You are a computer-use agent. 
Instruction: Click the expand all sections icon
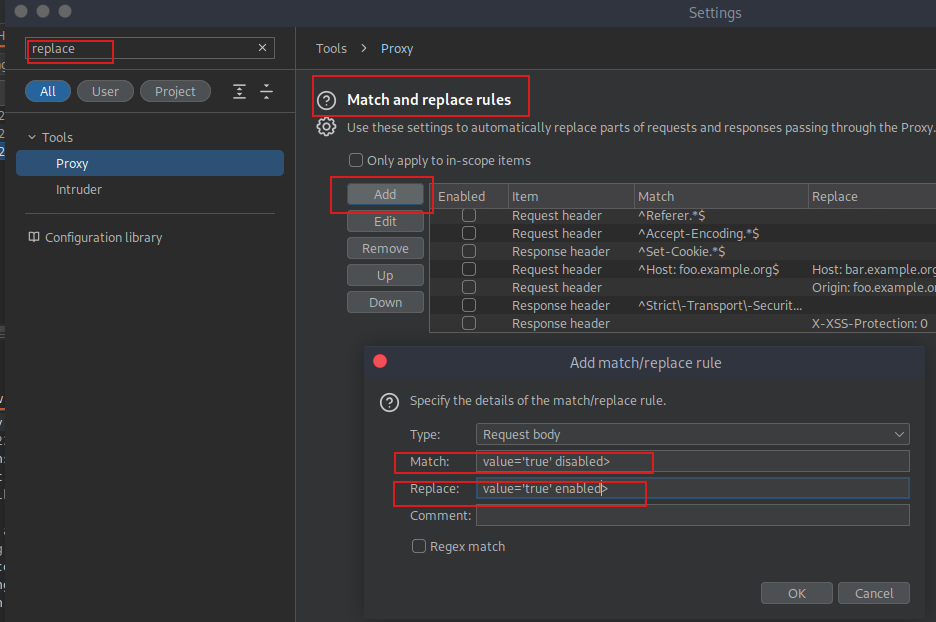[x=239, y=91]
